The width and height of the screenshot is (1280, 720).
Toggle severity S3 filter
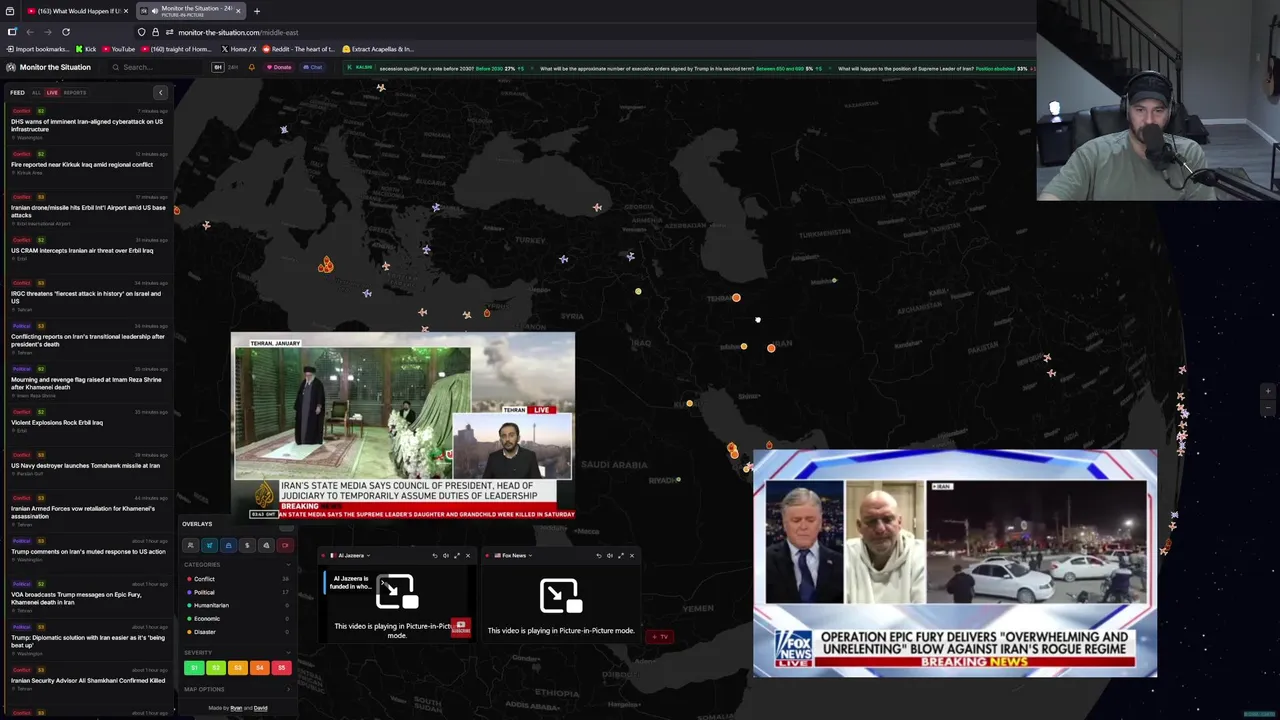238,667
